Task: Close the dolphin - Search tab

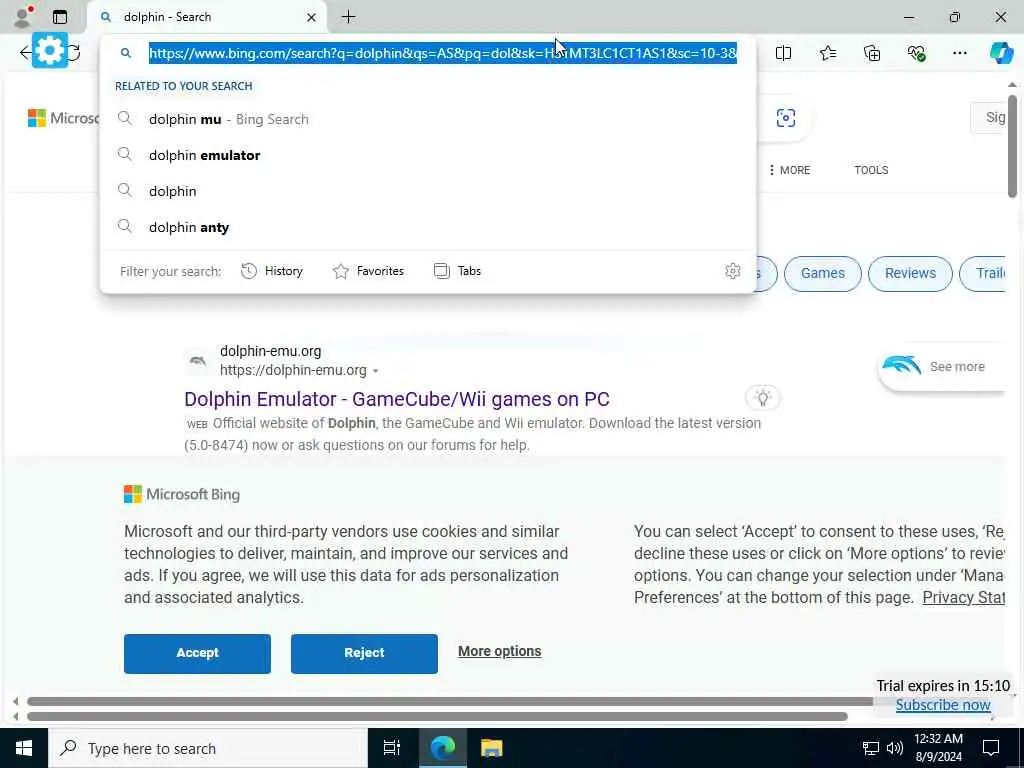Action: 312,18
